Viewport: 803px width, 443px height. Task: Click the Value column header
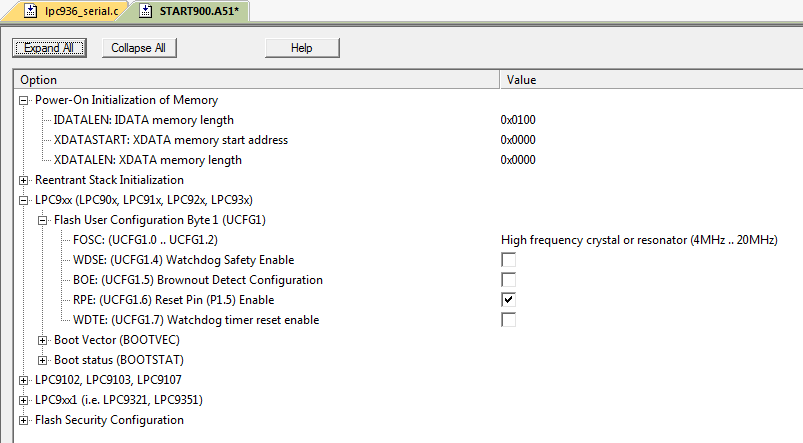click(x=651, y=80)
